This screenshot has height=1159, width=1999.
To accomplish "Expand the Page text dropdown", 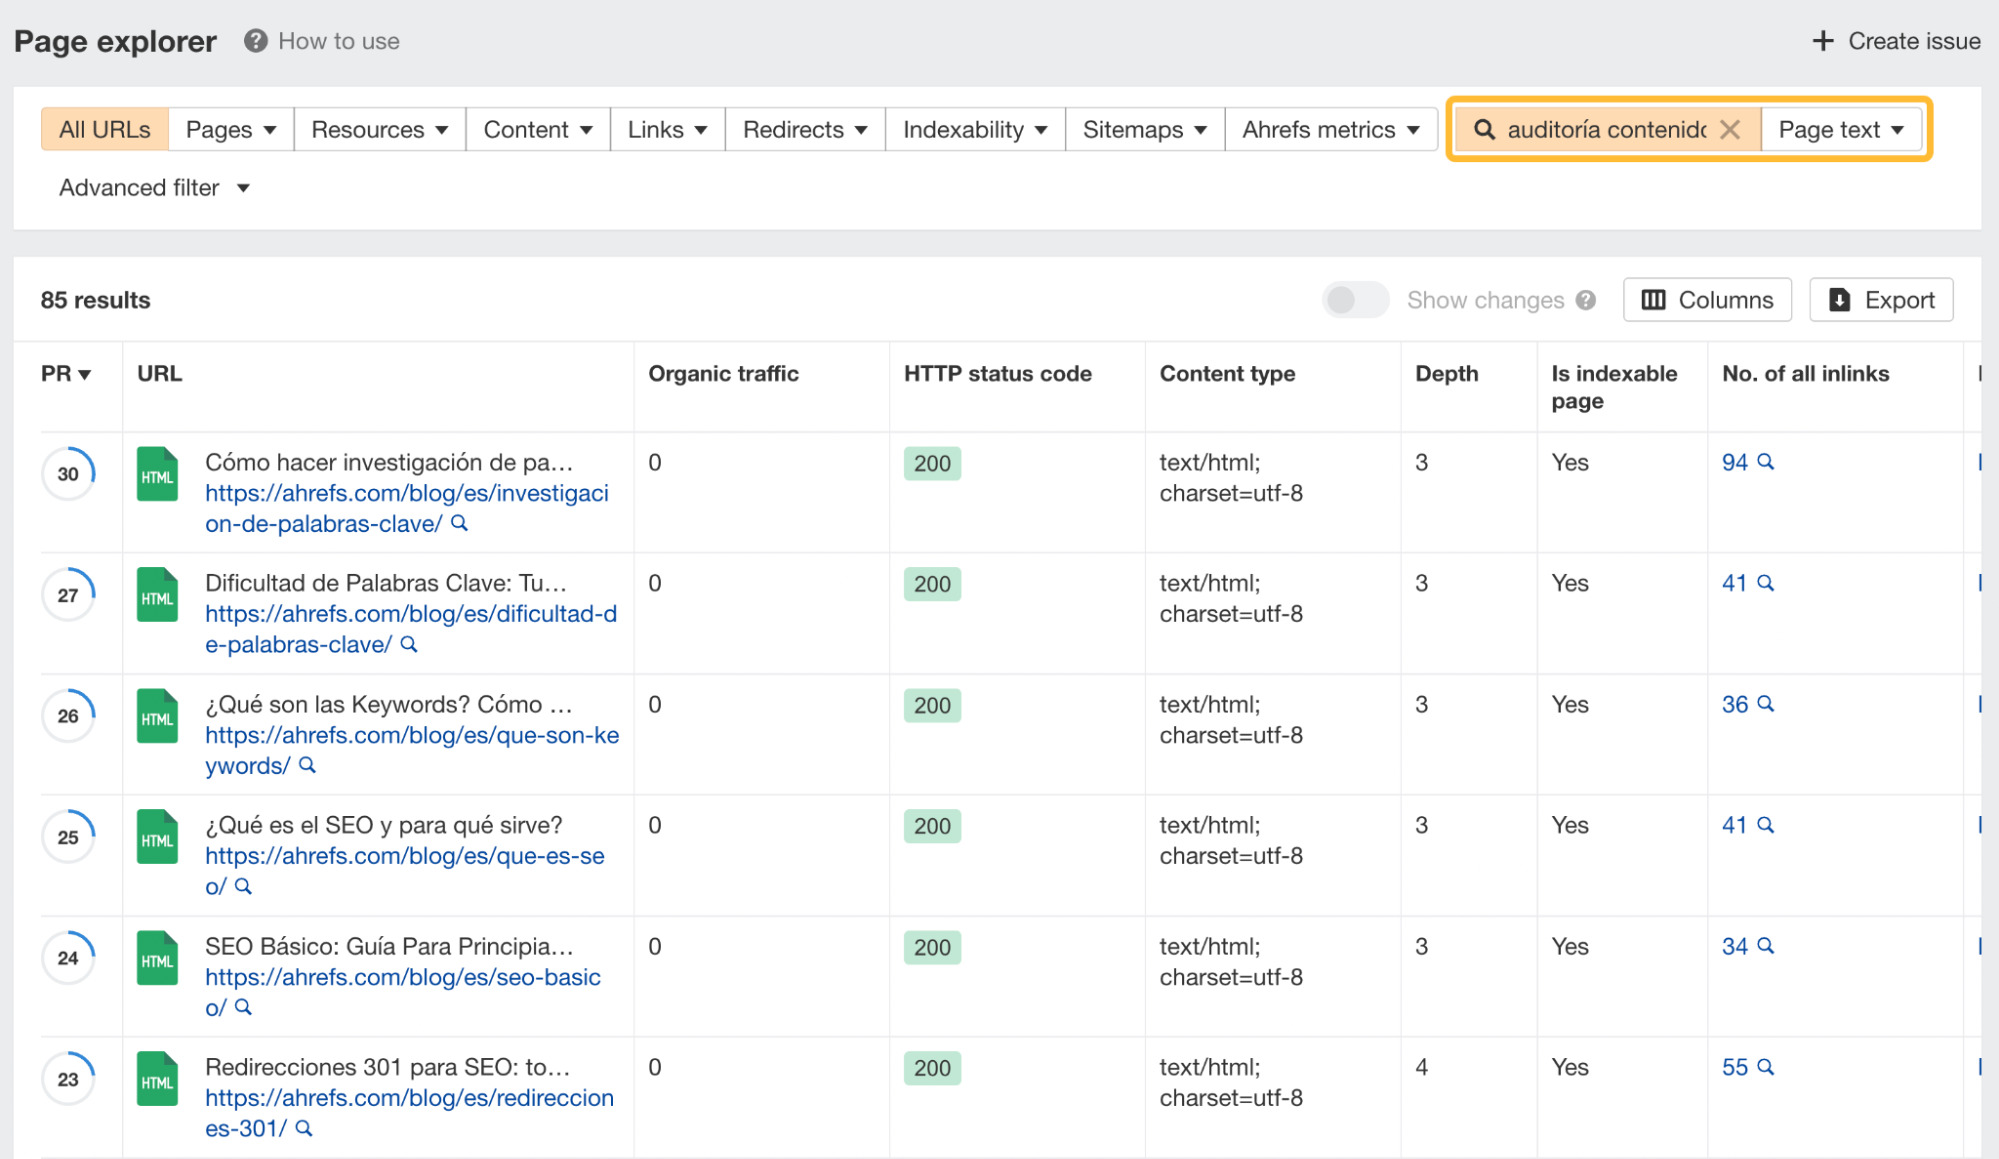I will coord(1841,130).
